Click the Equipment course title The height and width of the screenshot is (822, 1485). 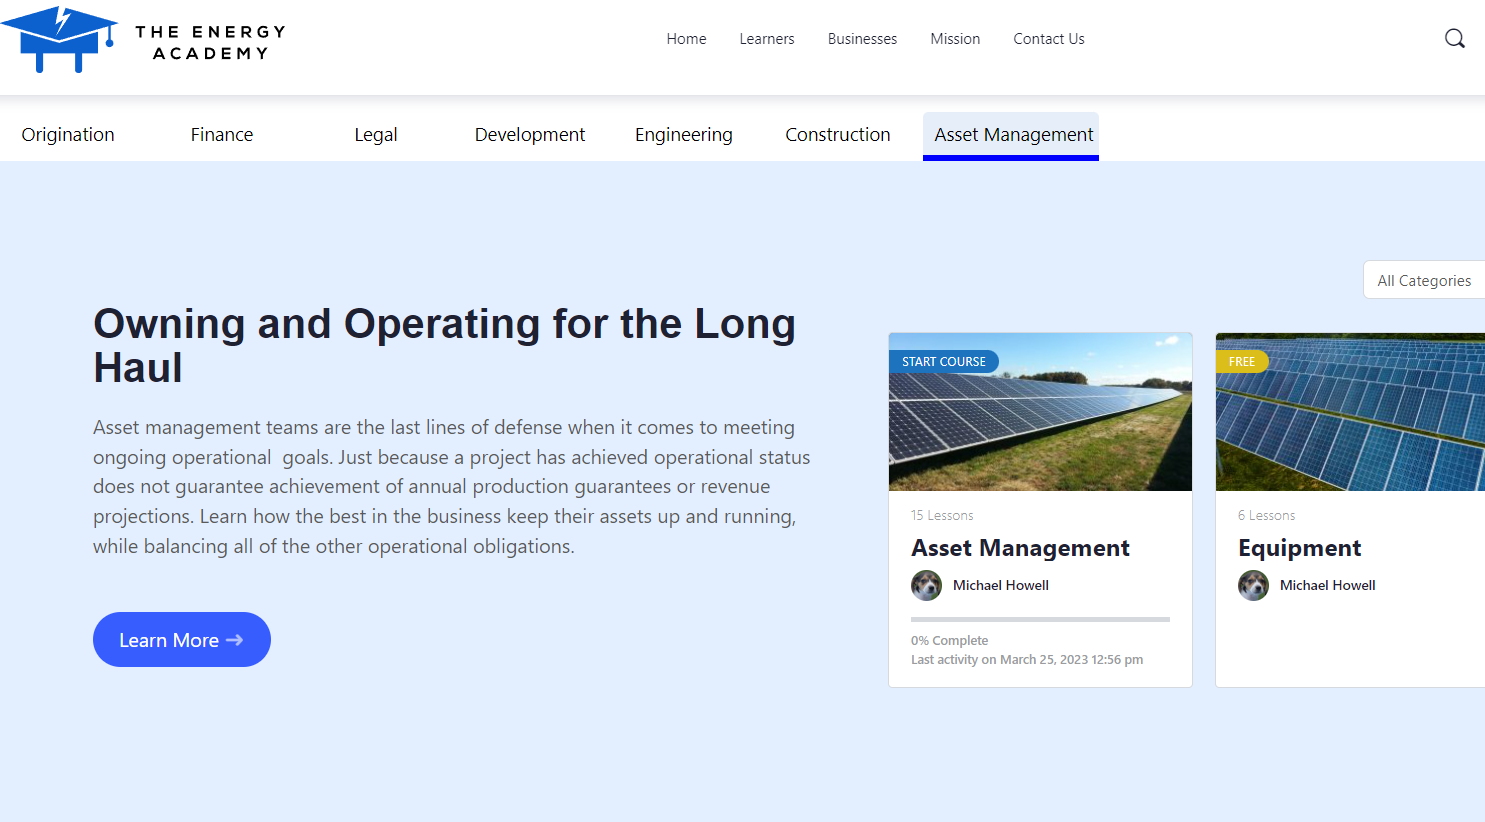click(1299, 548)
